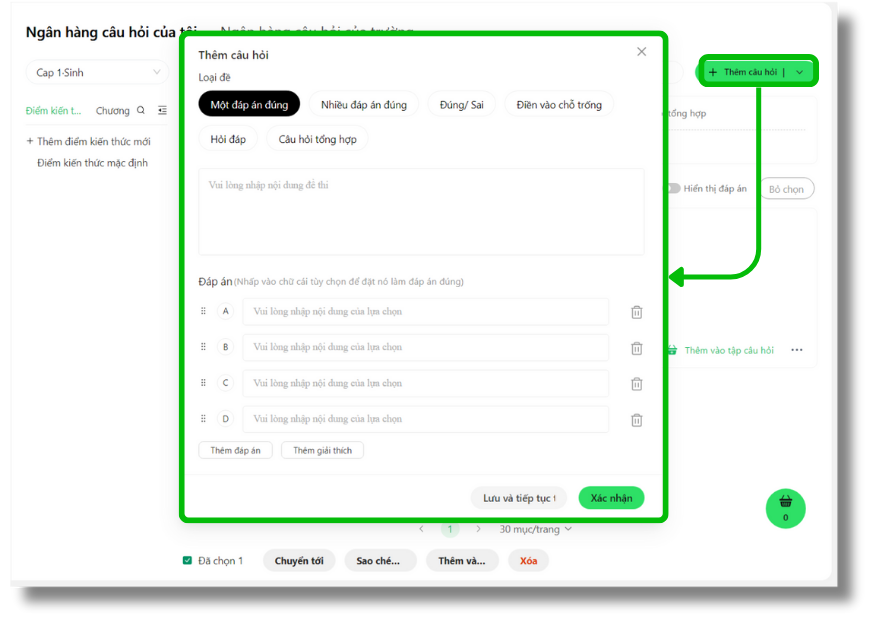Uncheck the Đã chọn 1 checkbox
This screenshot has height=619, width=877.
click(x=187, y=561)
